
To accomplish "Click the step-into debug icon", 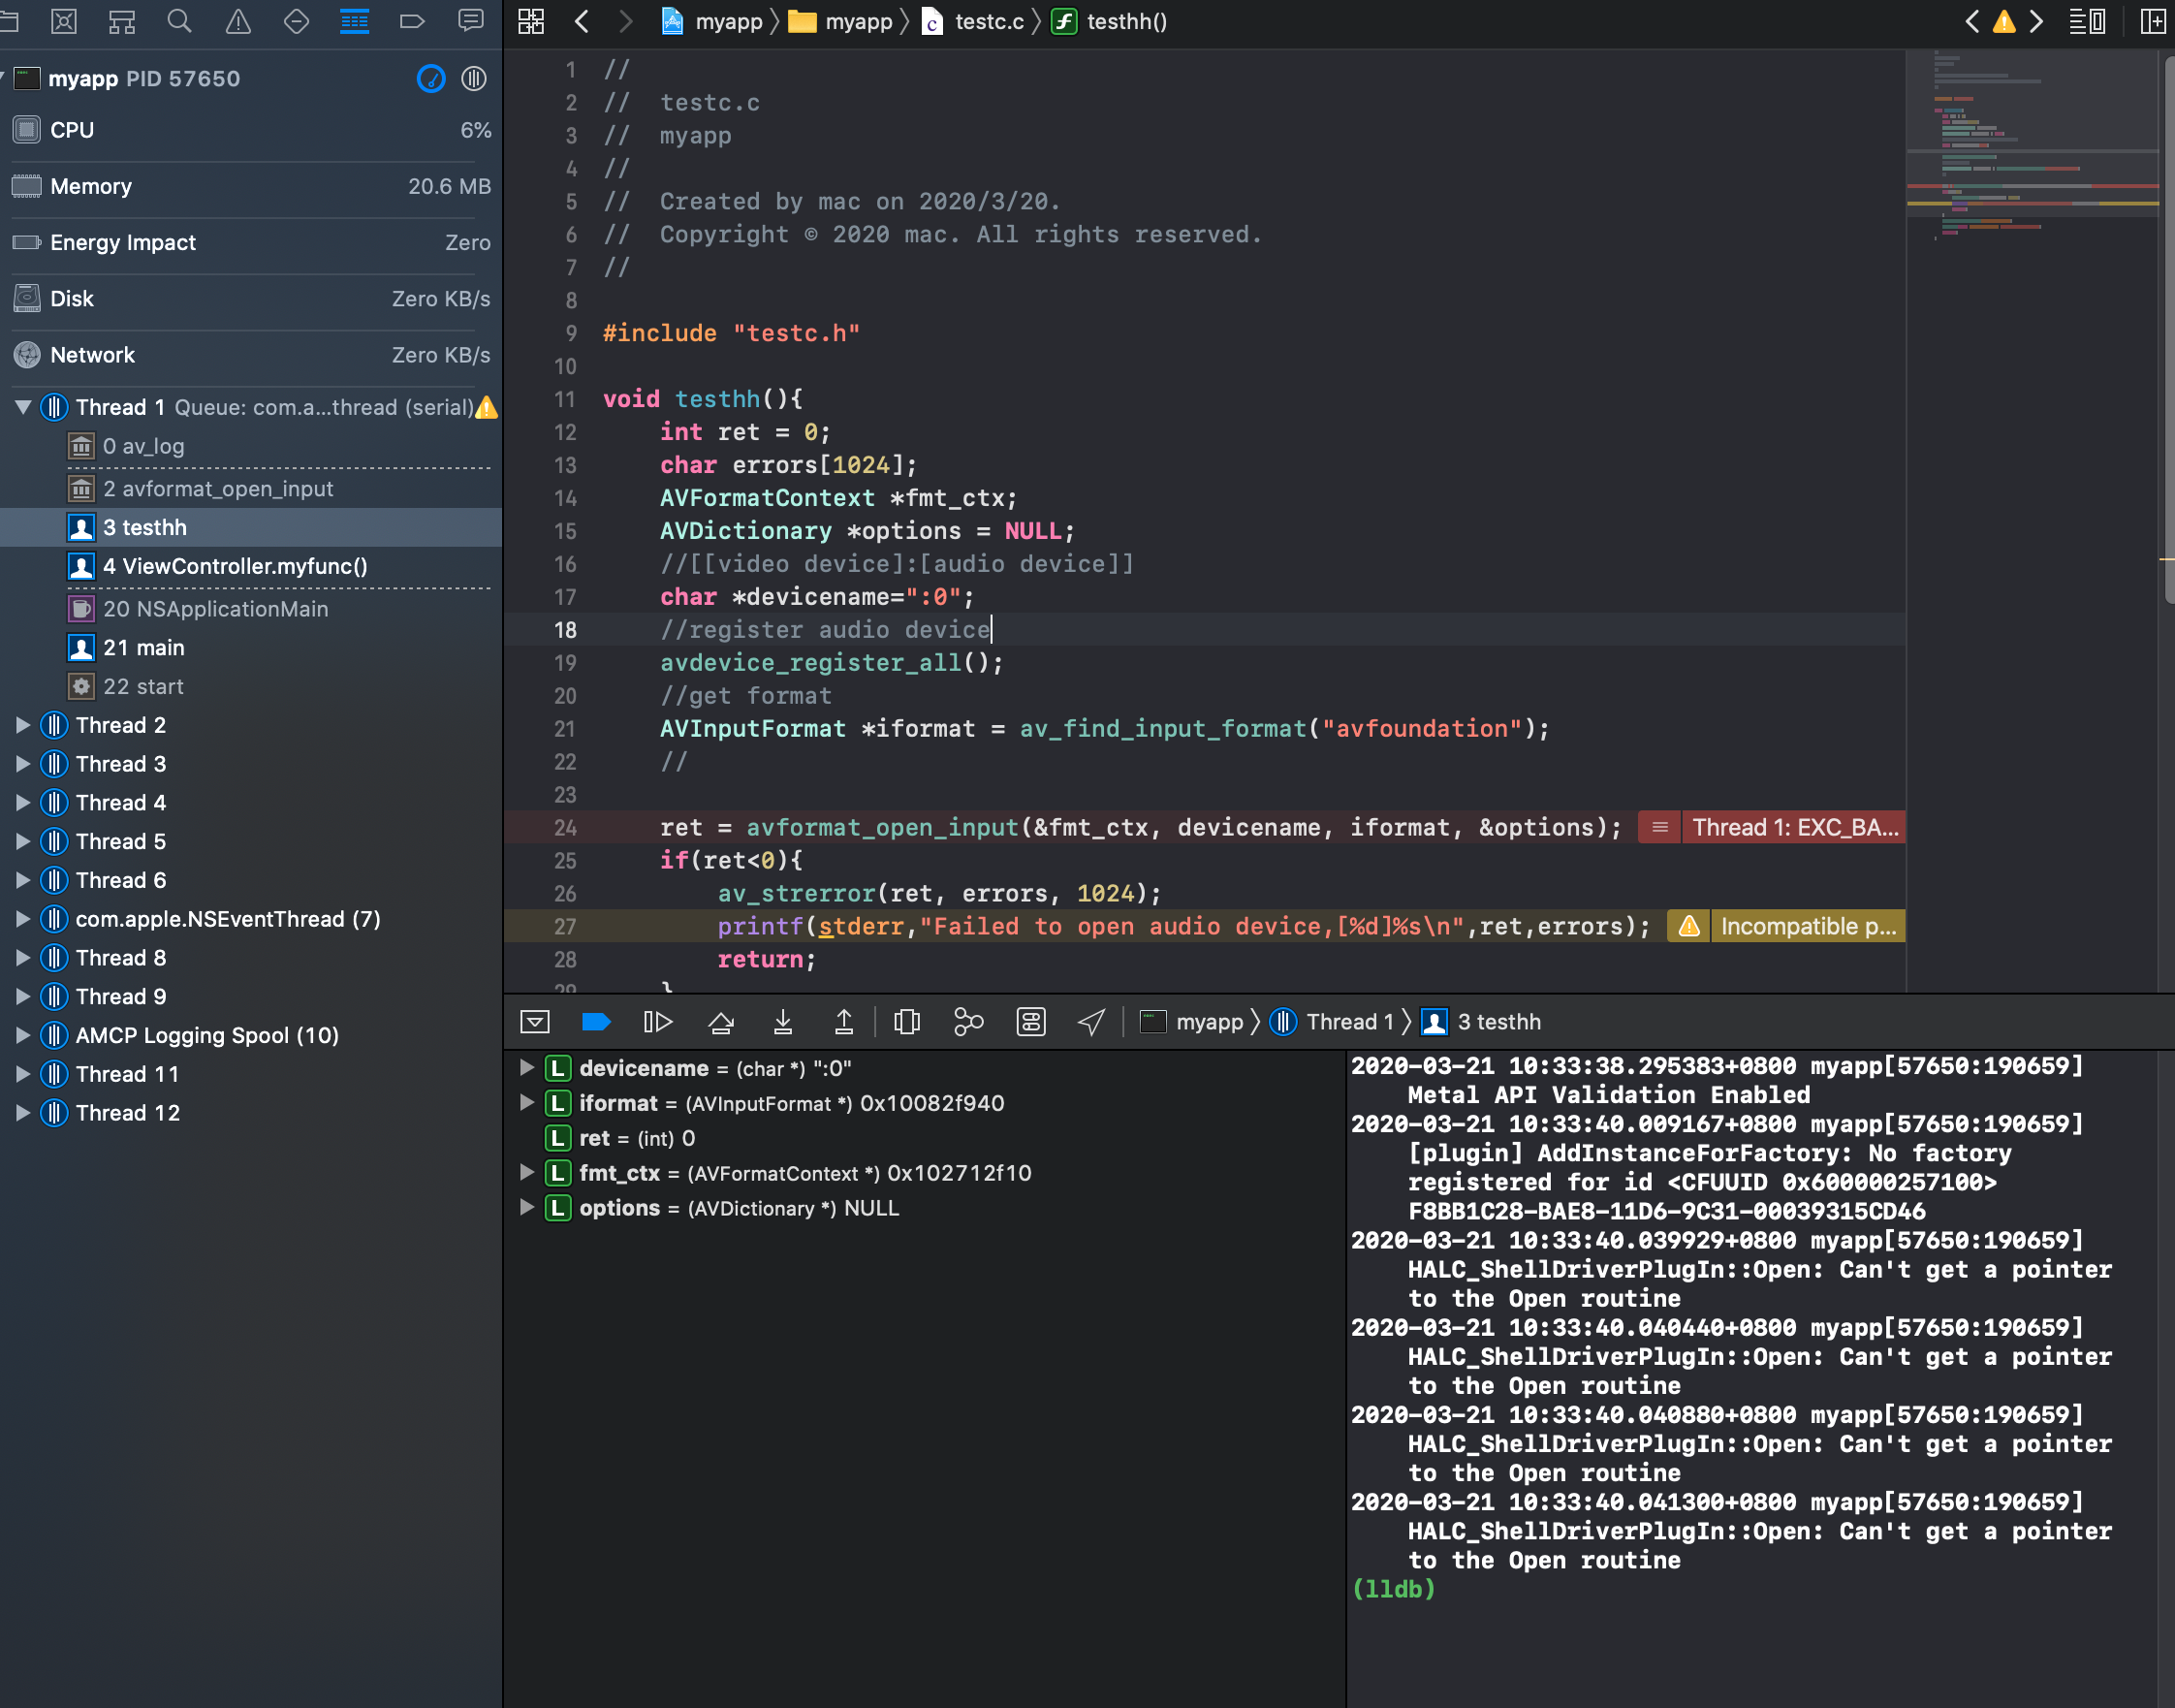I will [782, 1019].
